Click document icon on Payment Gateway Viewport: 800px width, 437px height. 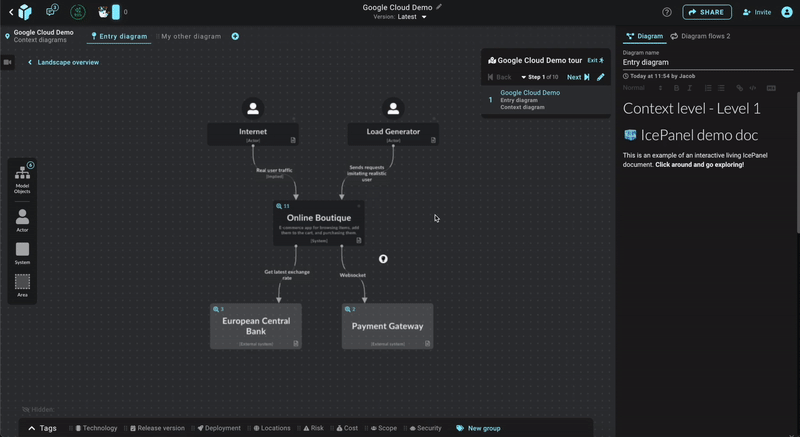tap(428, 344)
